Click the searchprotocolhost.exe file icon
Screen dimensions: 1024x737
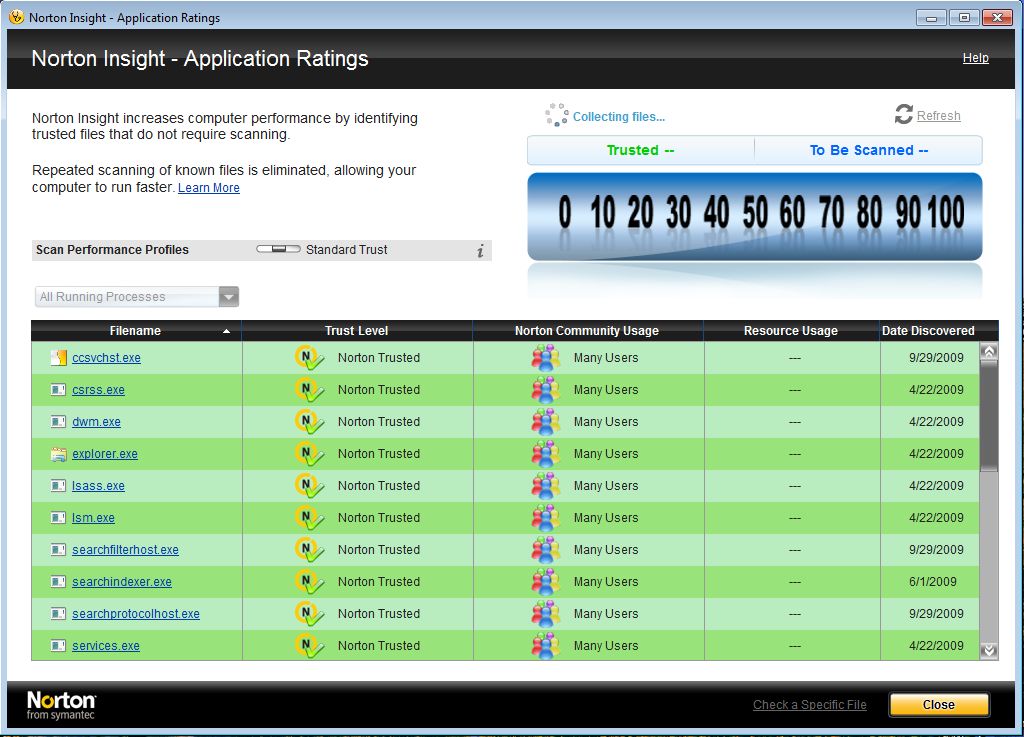coord(59,614)
